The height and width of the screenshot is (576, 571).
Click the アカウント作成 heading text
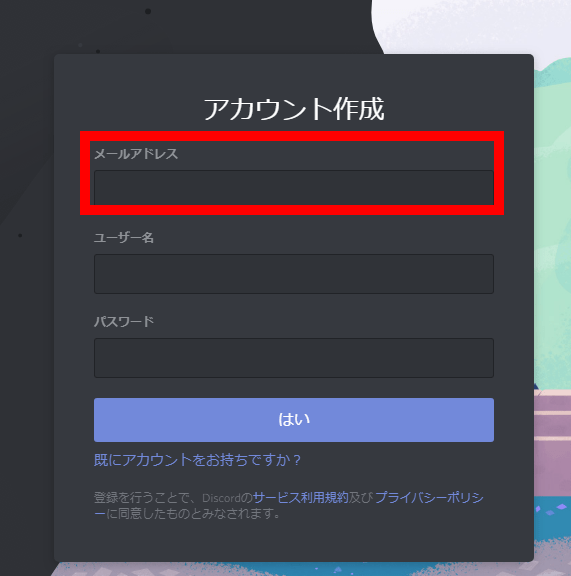294,109
